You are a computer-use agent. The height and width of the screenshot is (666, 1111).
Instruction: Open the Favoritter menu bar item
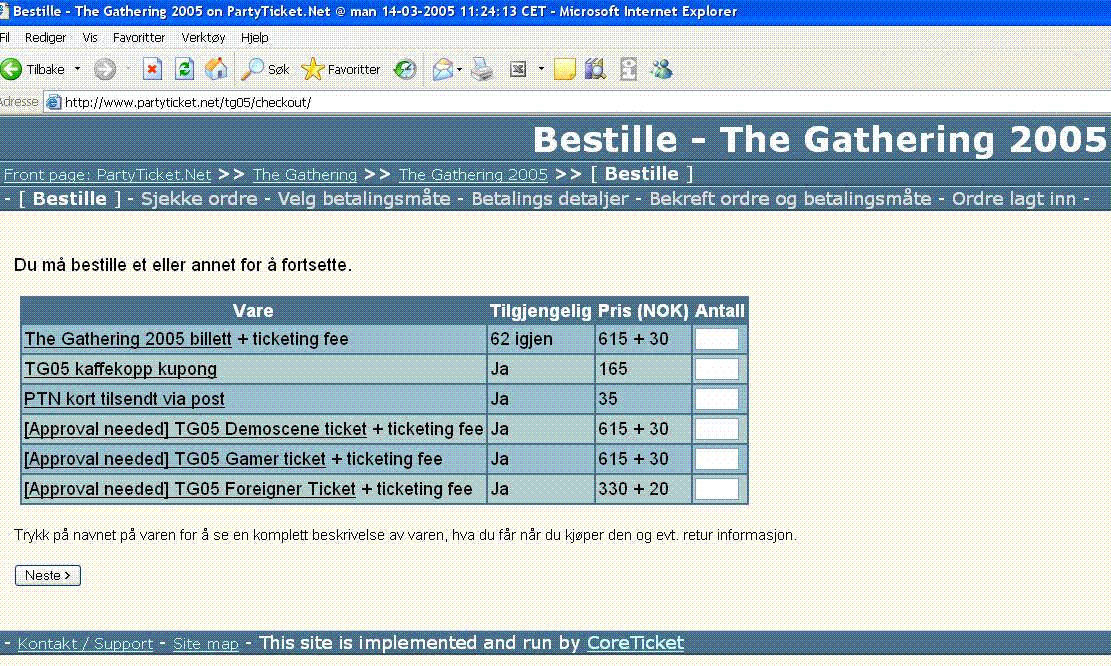(139, 38)
